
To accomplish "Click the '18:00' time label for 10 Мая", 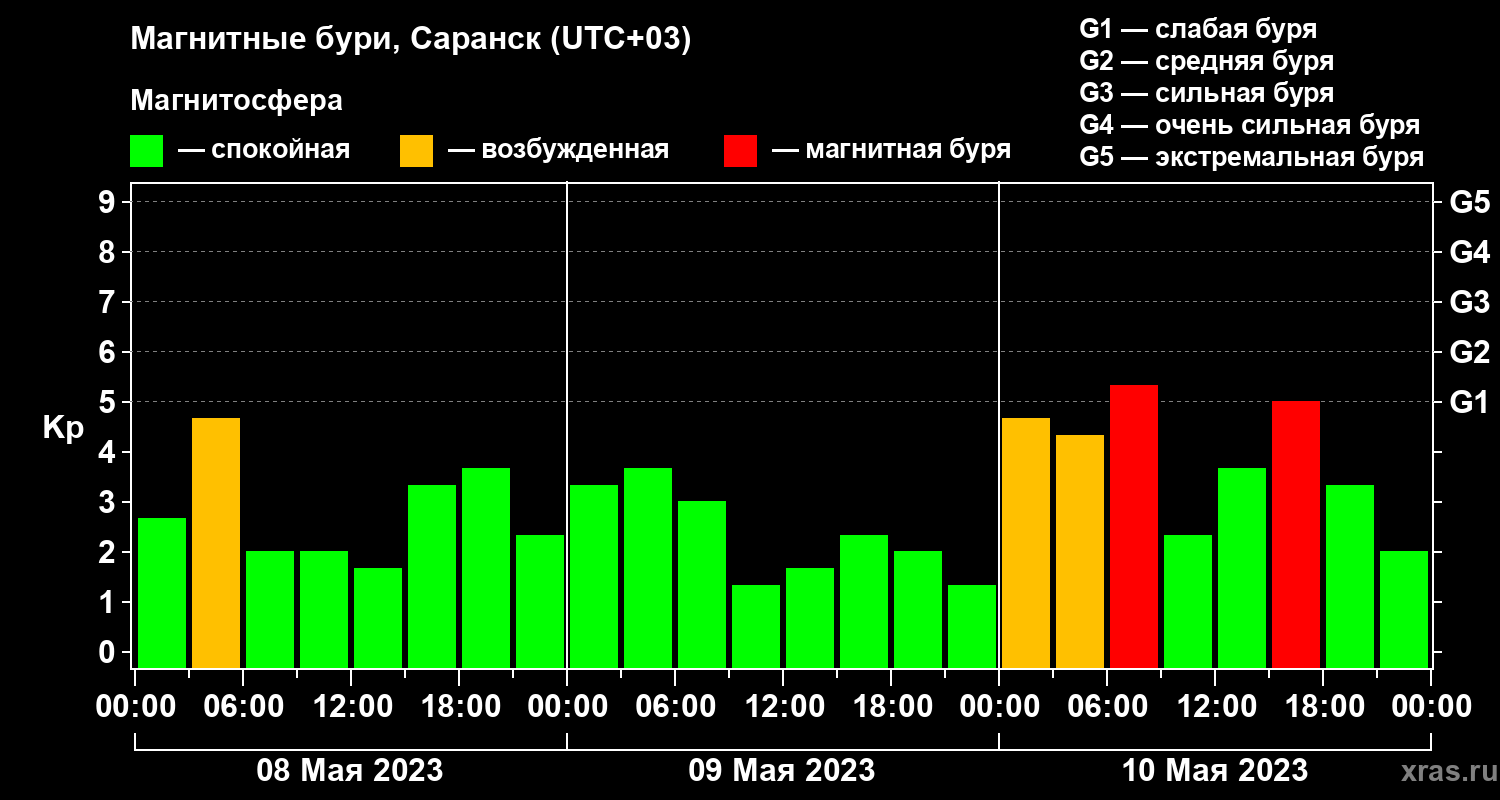I will (1323, 706).
